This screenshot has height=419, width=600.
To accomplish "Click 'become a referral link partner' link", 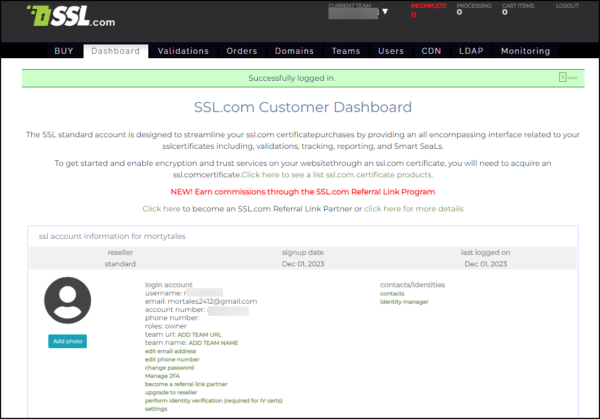I will point(186,384).
